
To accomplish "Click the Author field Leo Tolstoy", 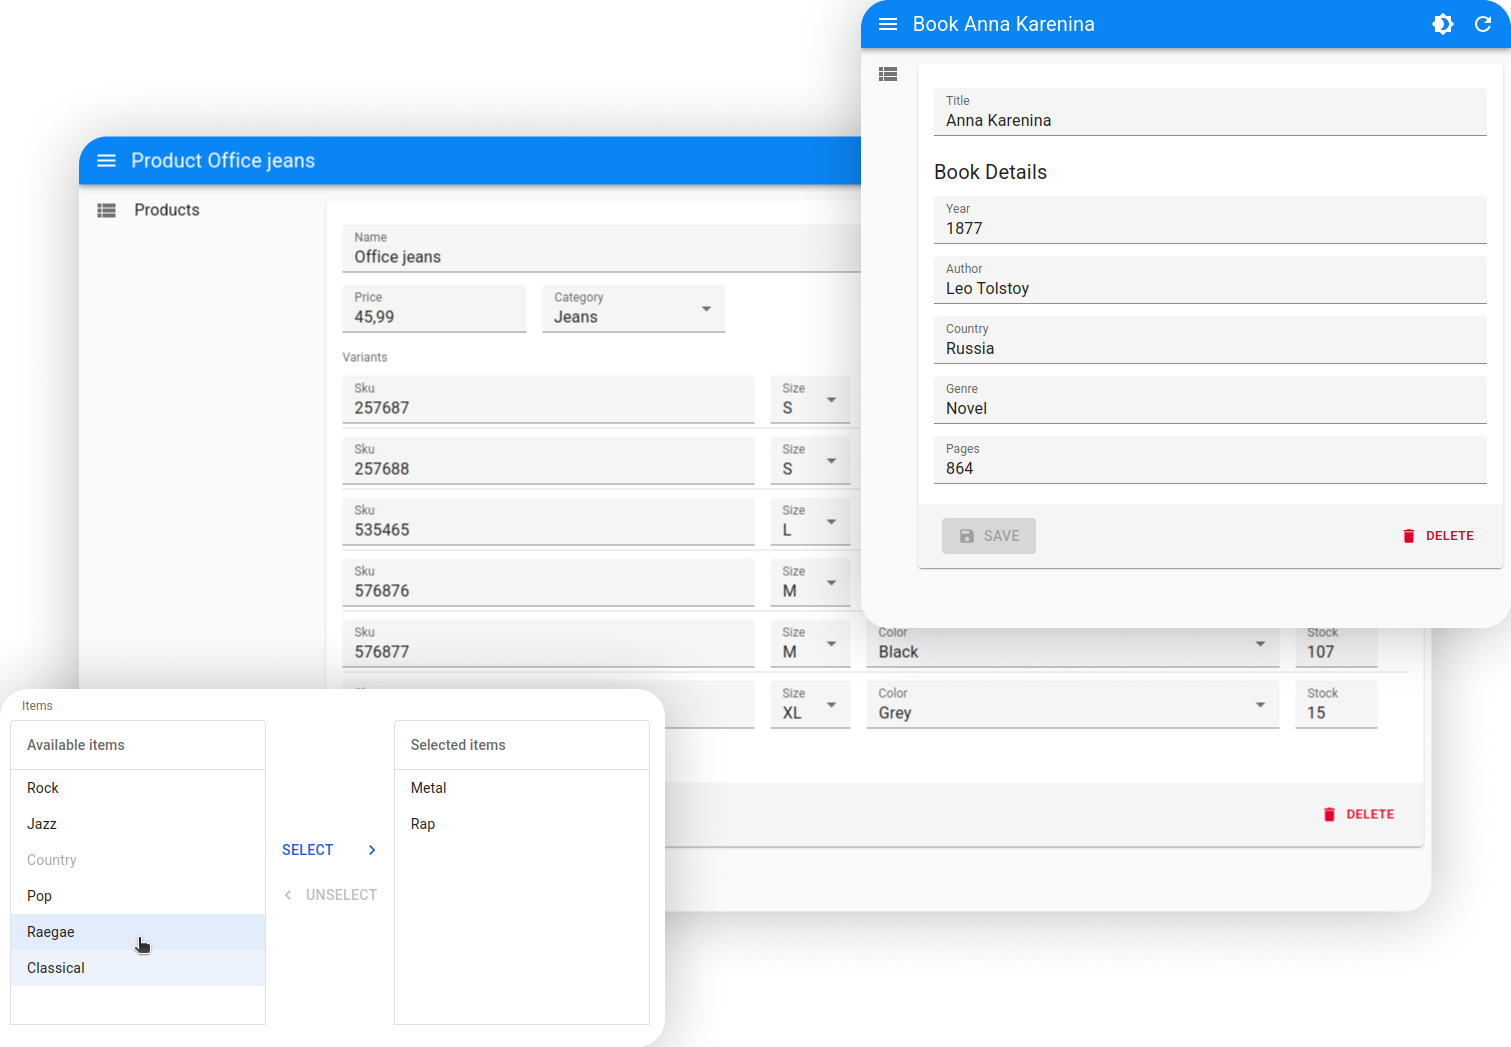I will point(1210,280).
